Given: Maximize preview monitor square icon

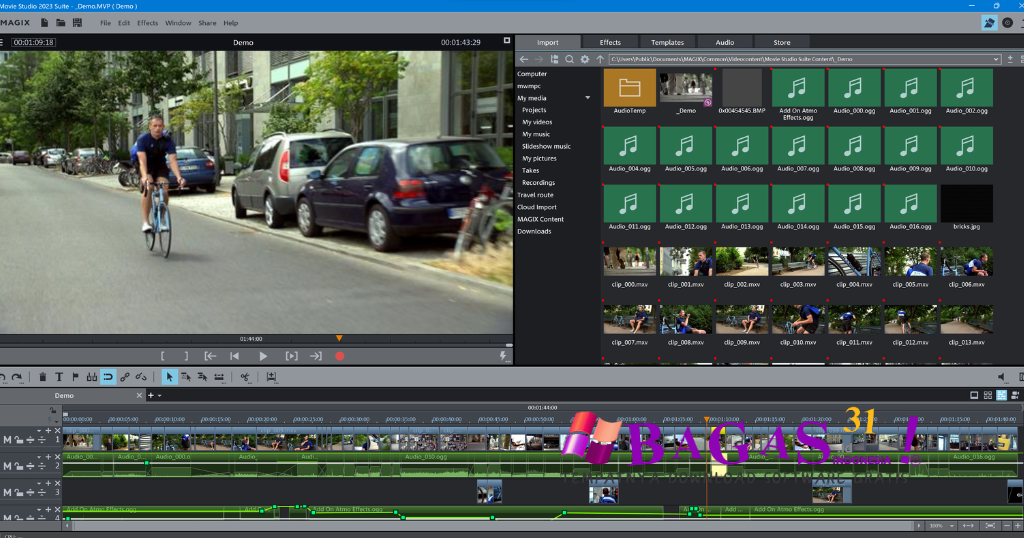Looking at the screenshot, I should coord(507,40).
